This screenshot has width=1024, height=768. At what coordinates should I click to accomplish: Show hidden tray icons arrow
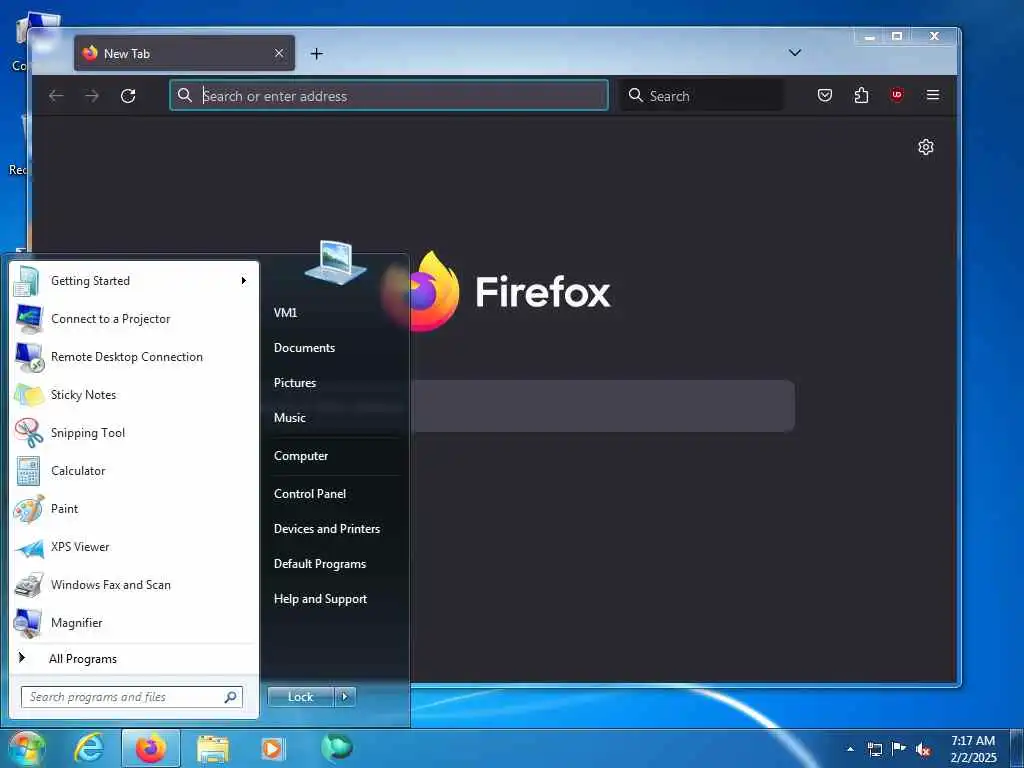click(850, 749)
